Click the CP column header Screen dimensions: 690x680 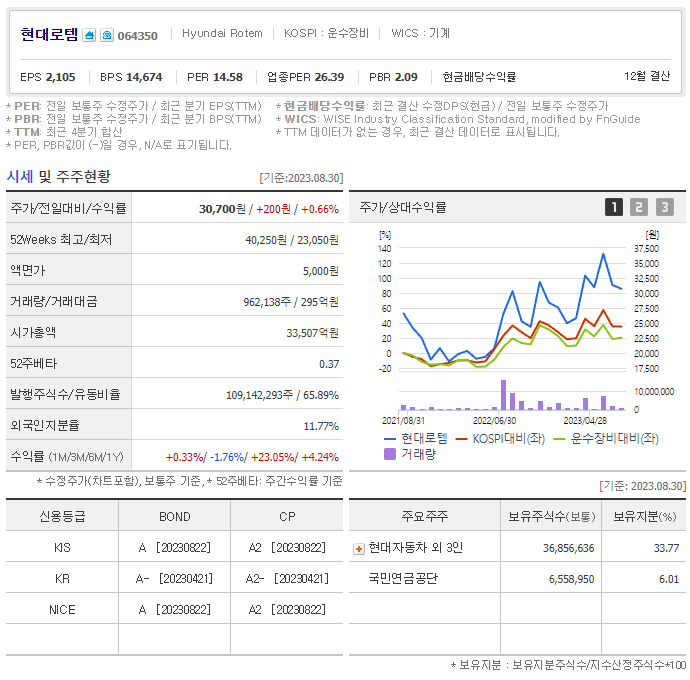pos(287,516)
